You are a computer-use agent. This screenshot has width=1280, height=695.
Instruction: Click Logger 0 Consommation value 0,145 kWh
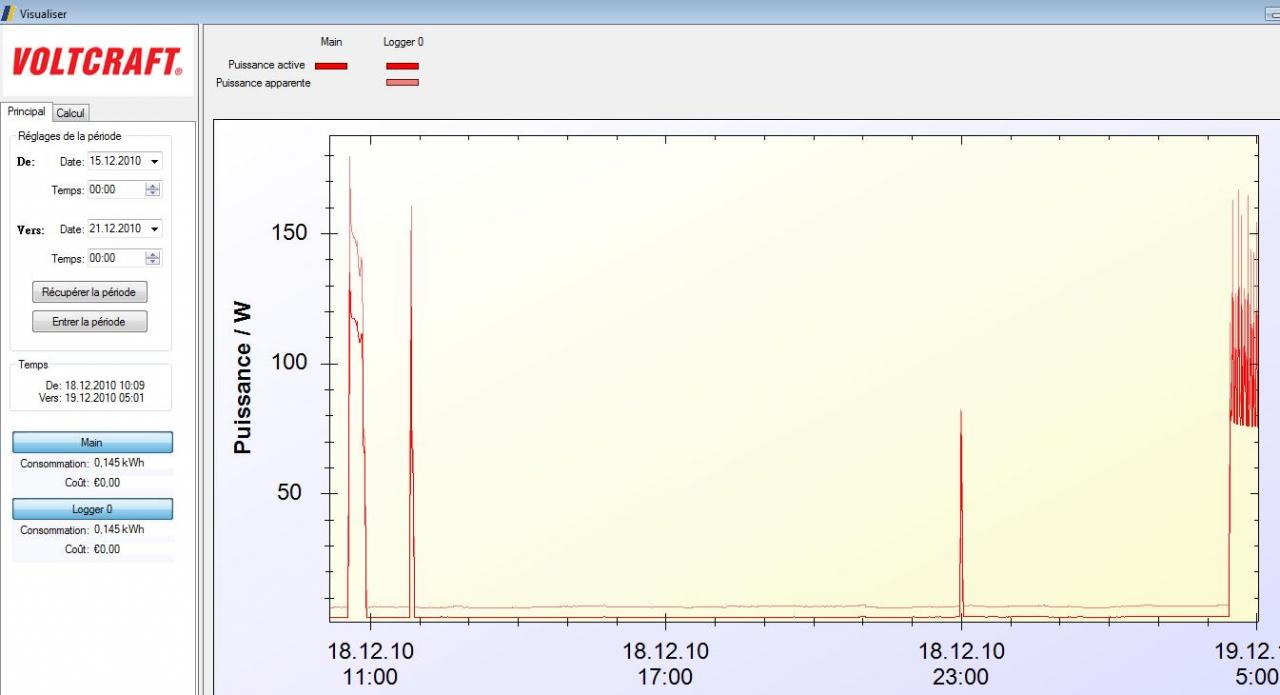119,530
